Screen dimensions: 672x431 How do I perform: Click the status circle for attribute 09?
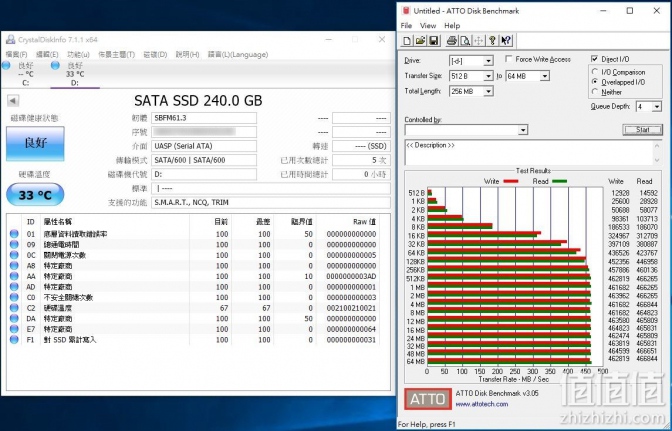(x=14, y=245)
